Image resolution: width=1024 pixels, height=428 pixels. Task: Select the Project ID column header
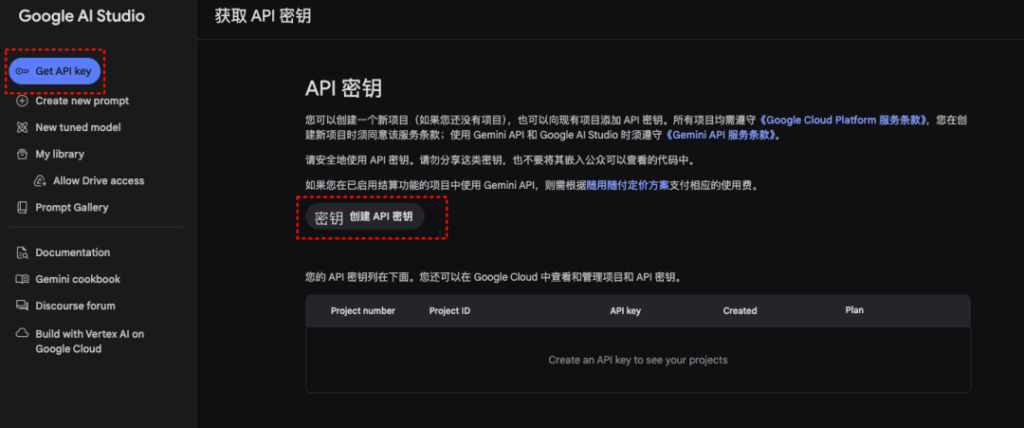450,311
